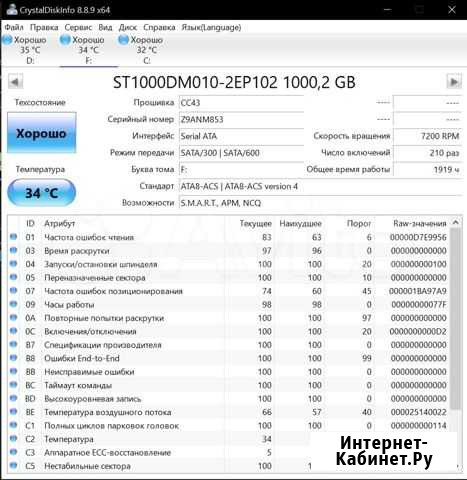Image resolution: width=467 pixels, height=480 pixels.
Task: Click the Raw-значения column header
Action: [420, 223]
